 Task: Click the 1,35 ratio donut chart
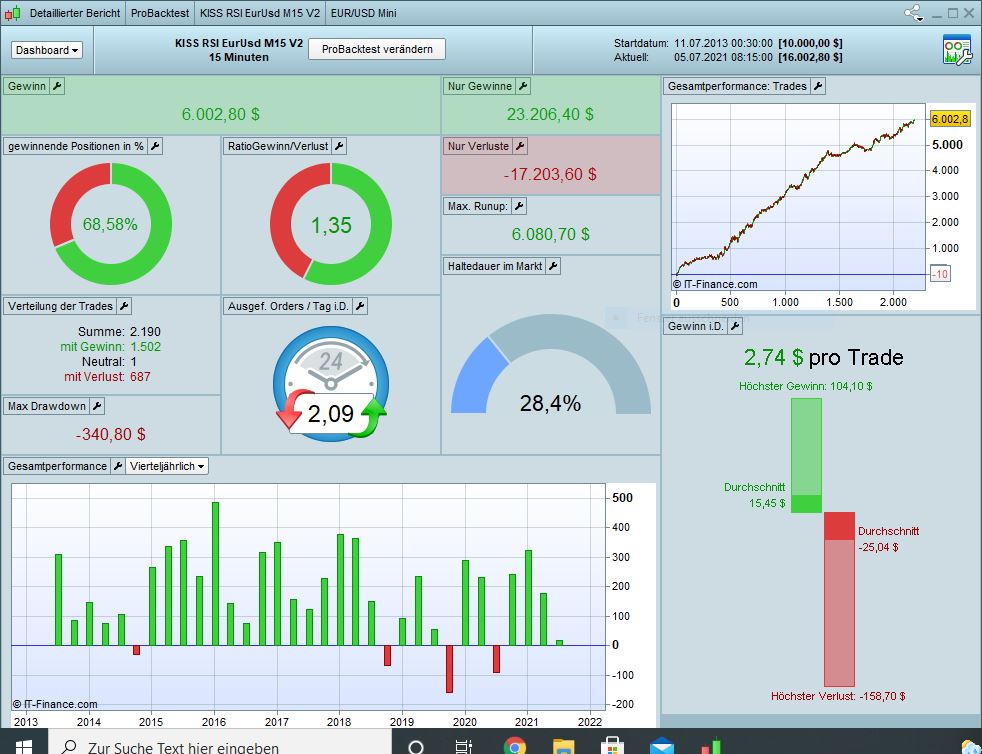(x=331, y=224)
